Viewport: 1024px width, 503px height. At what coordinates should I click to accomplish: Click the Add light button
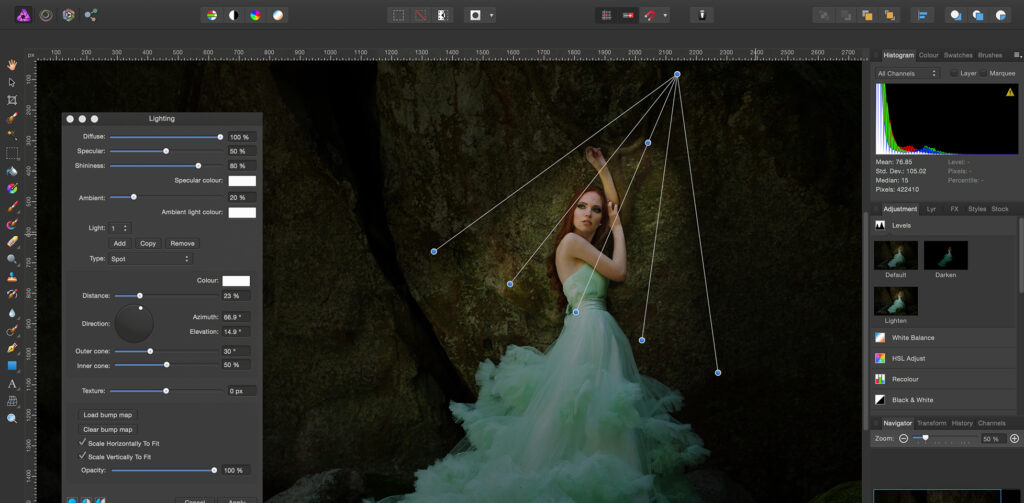(x=120, y=243)
